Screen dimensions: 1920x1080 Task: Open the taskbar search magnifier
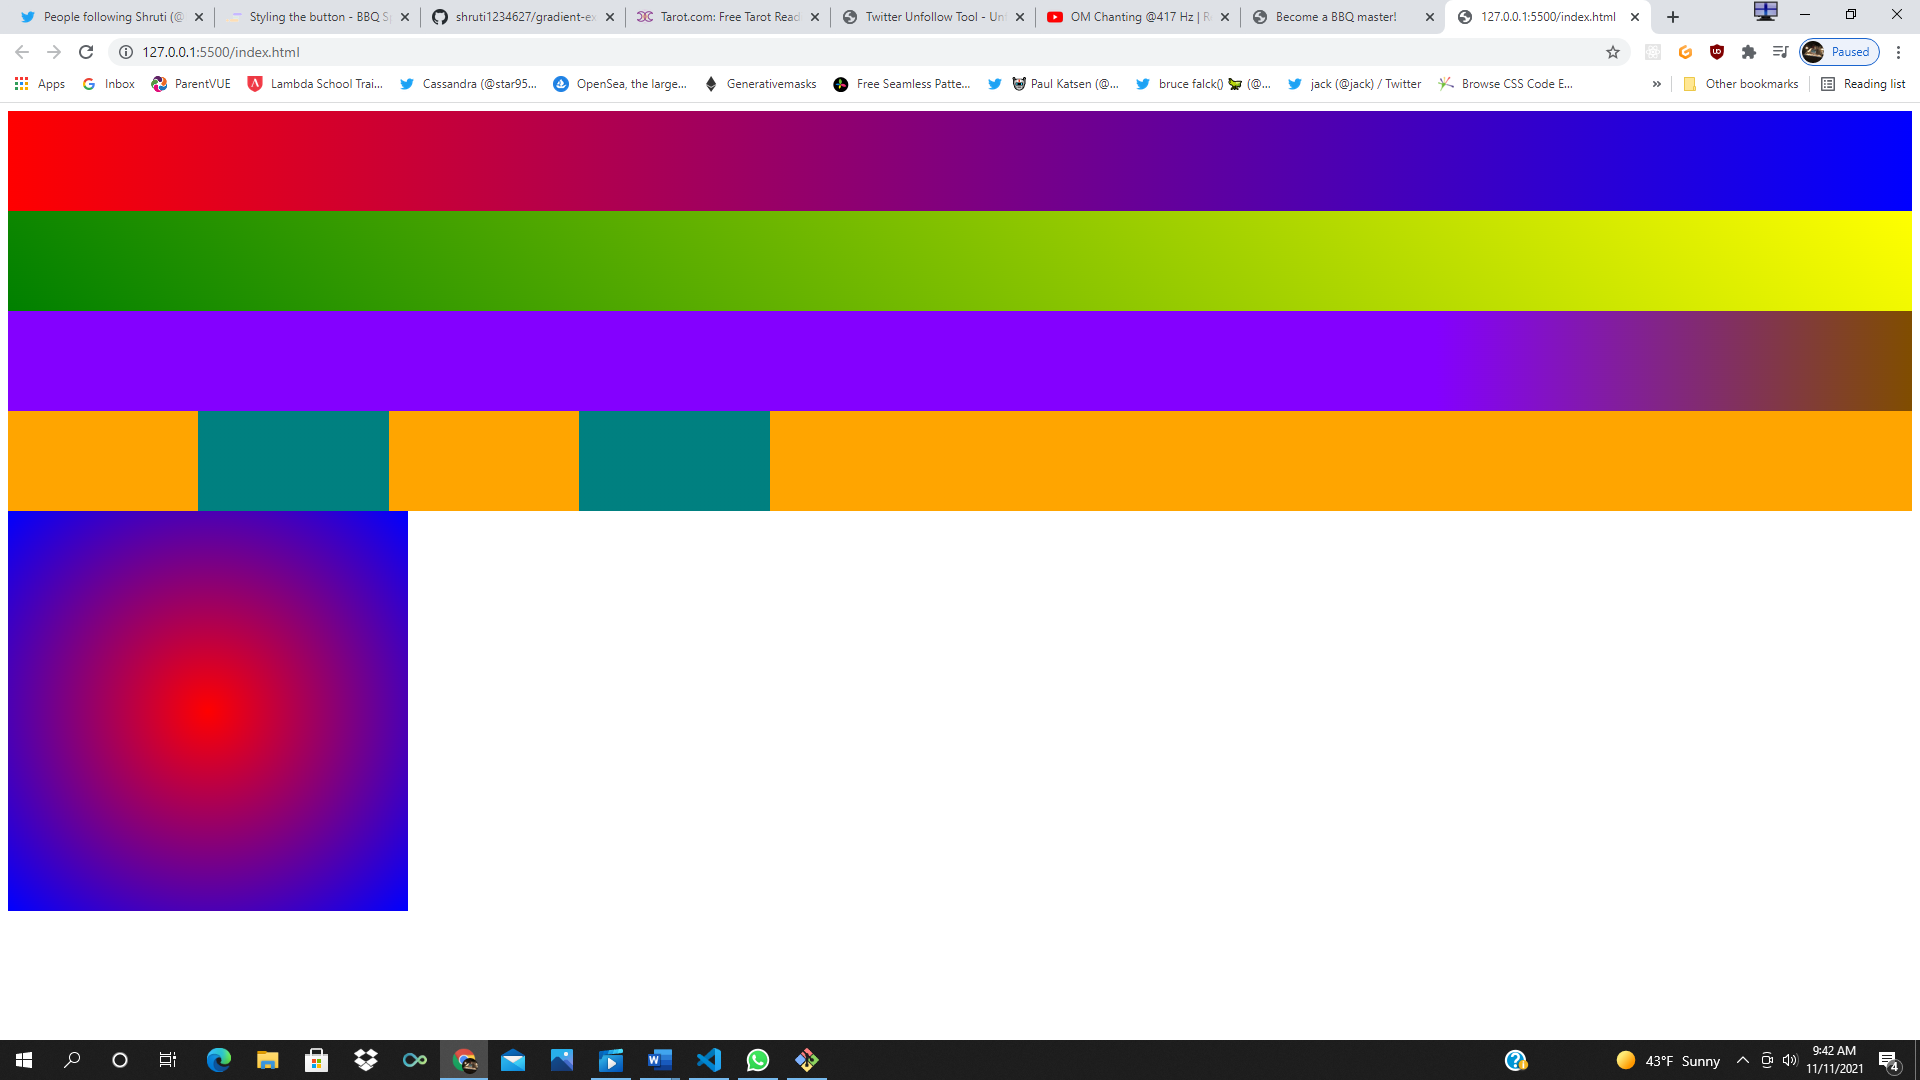(x=72, y=1060)
